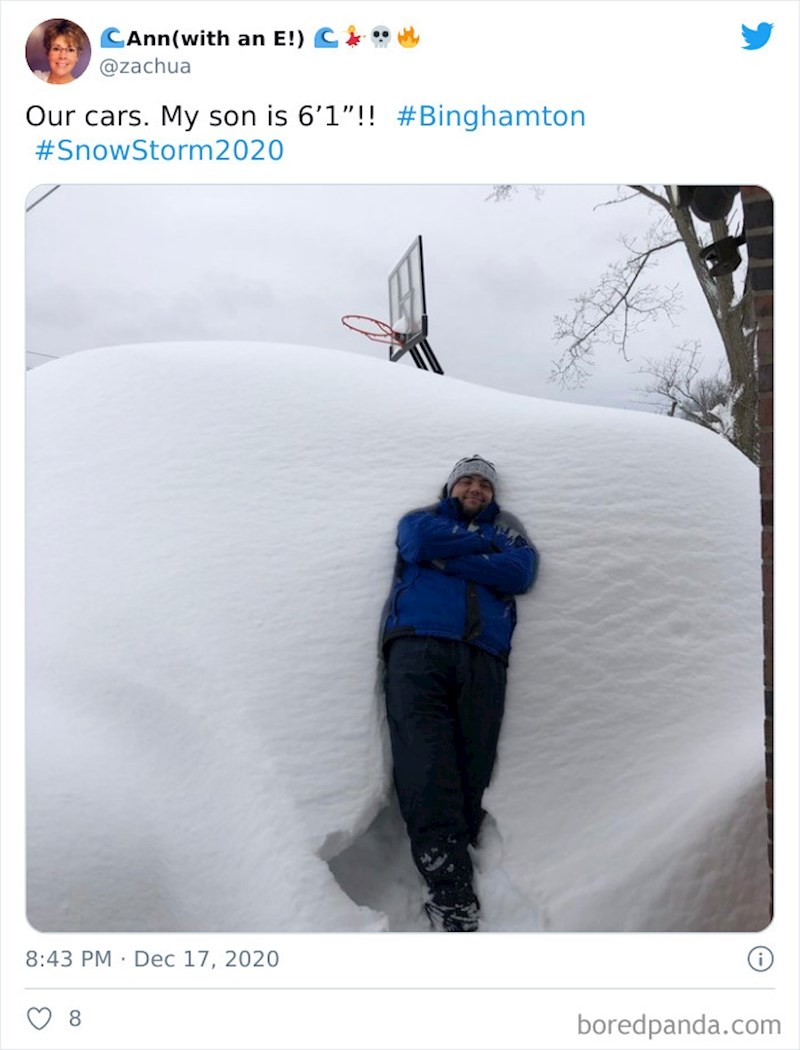800x1050 pixels.
Task: Click the skull emoji in display name
Action: 381,37
